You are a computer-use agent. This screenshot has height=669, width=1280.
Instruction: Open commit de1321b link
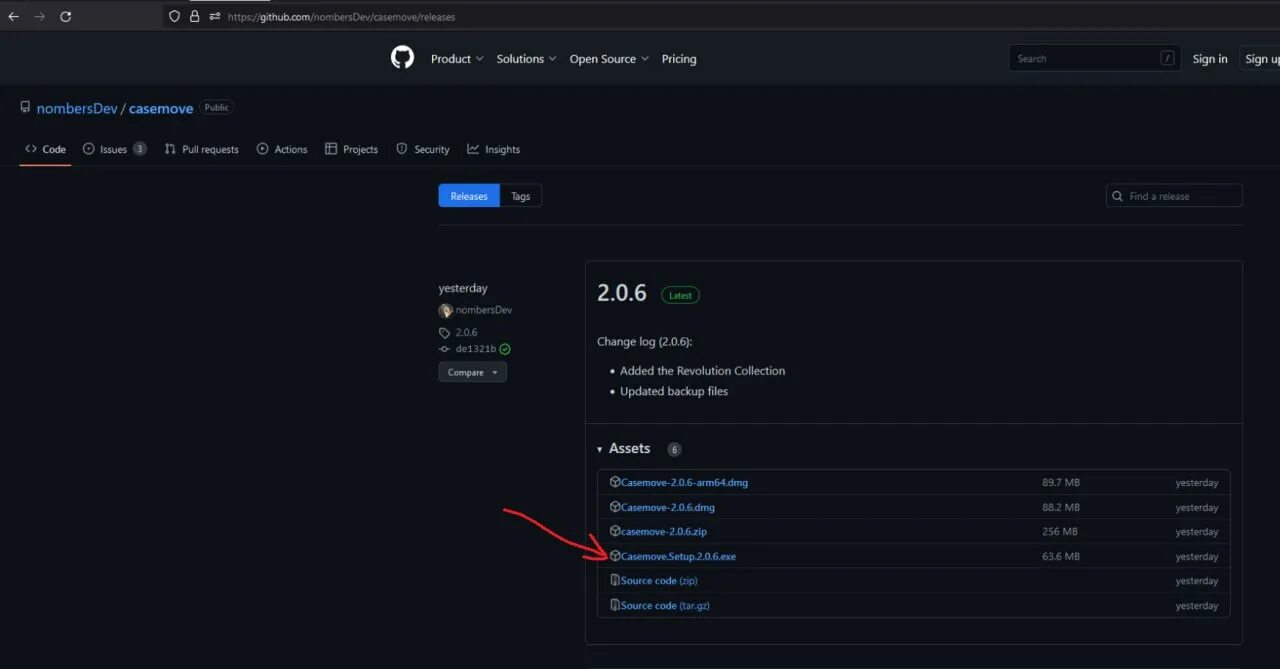pos(476,349)
